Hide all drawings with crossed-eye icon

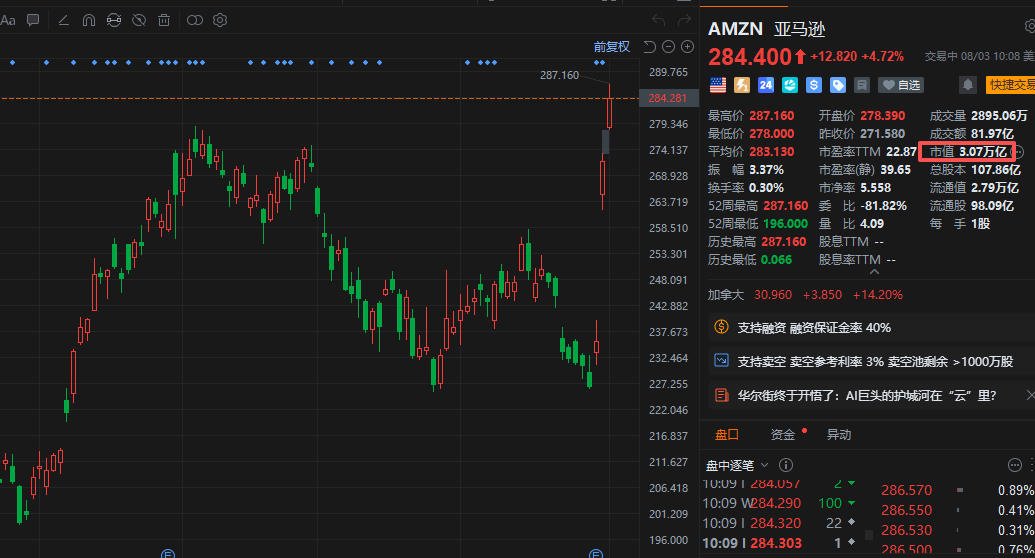tap(139, 20)
